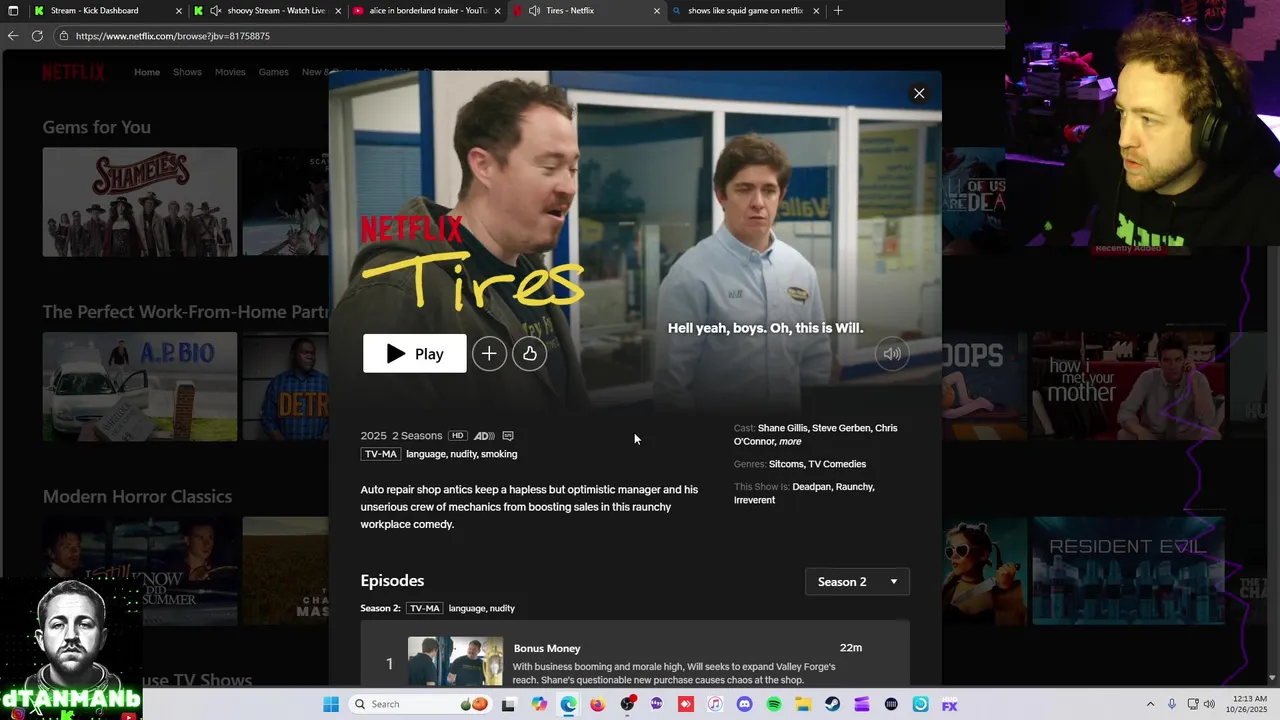This screenshot has height=720, width=1280.
Task: Go back in the browser
Action: pos(13,36)
